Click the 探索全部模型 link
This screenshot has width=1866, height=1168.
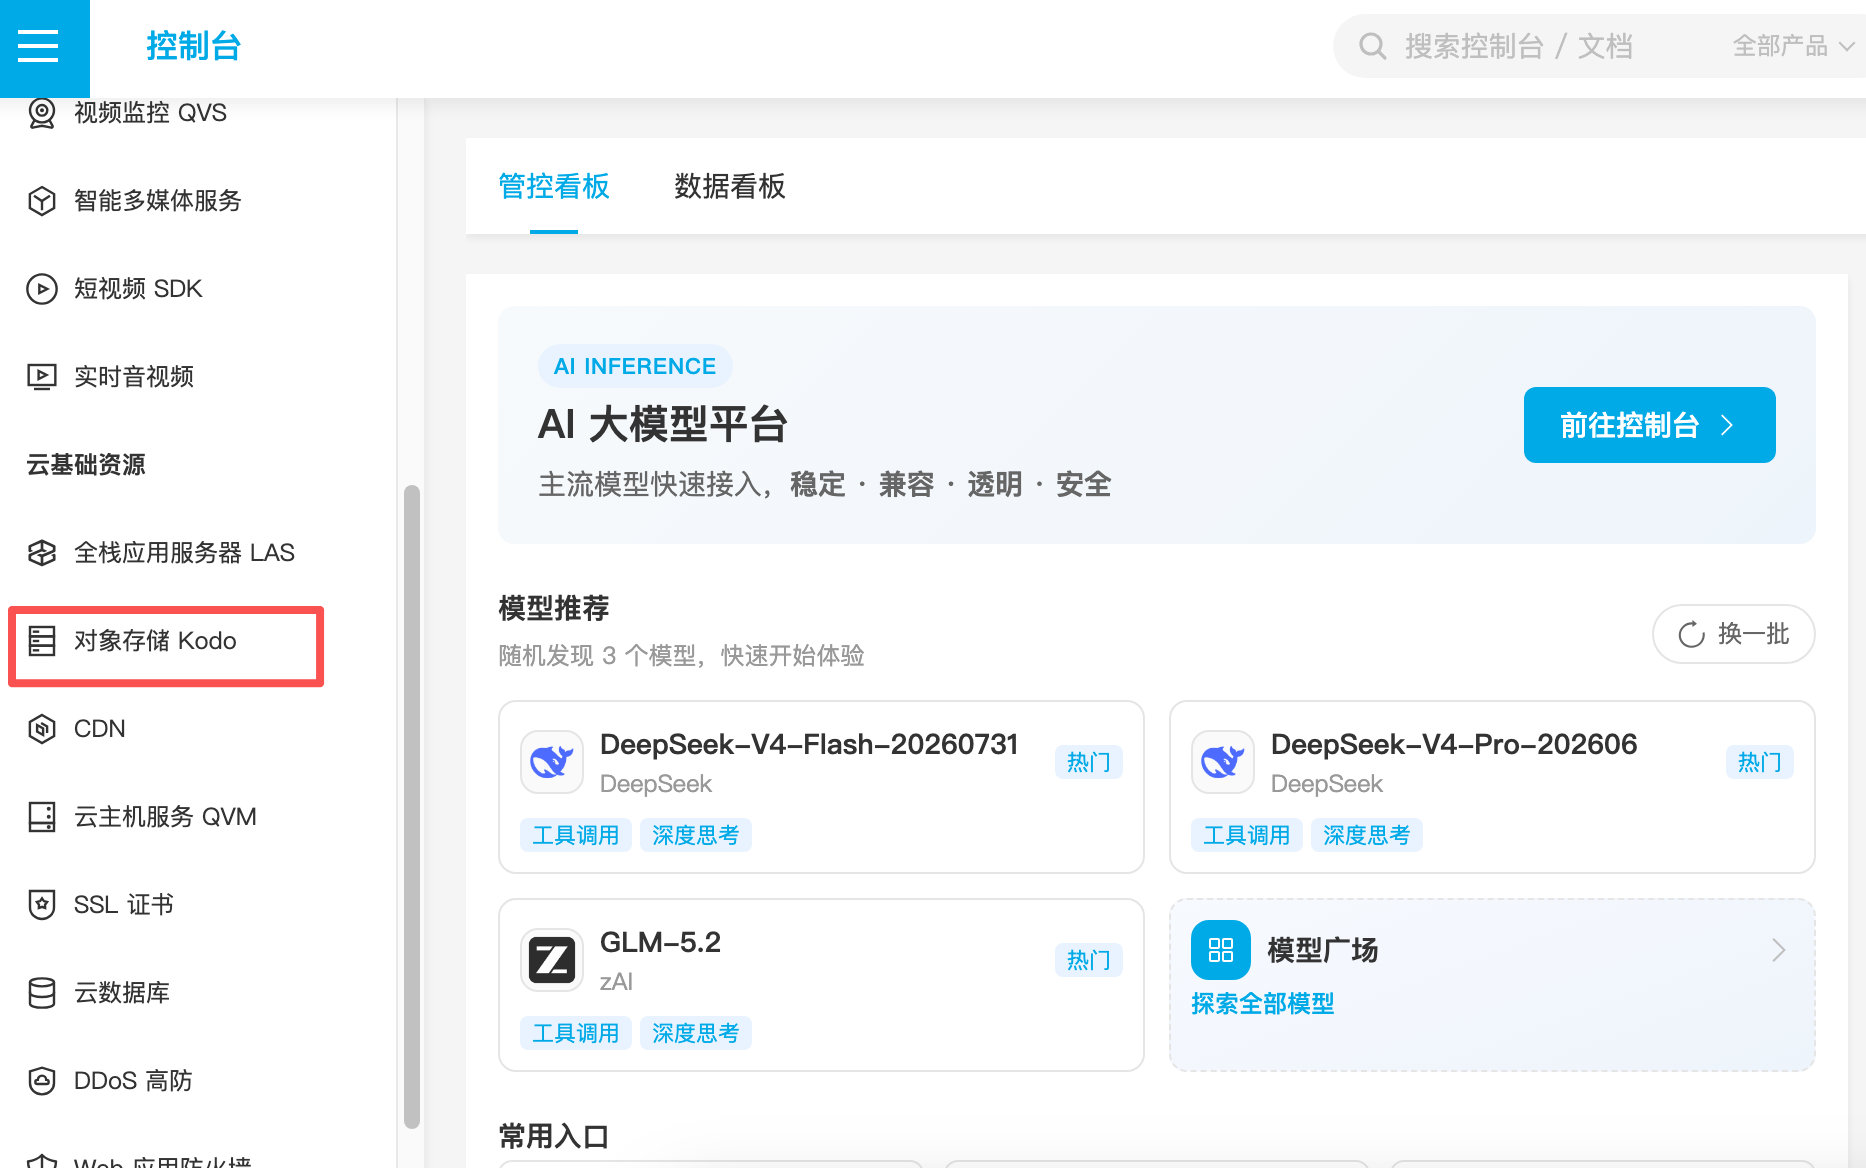[1262, 1003]
